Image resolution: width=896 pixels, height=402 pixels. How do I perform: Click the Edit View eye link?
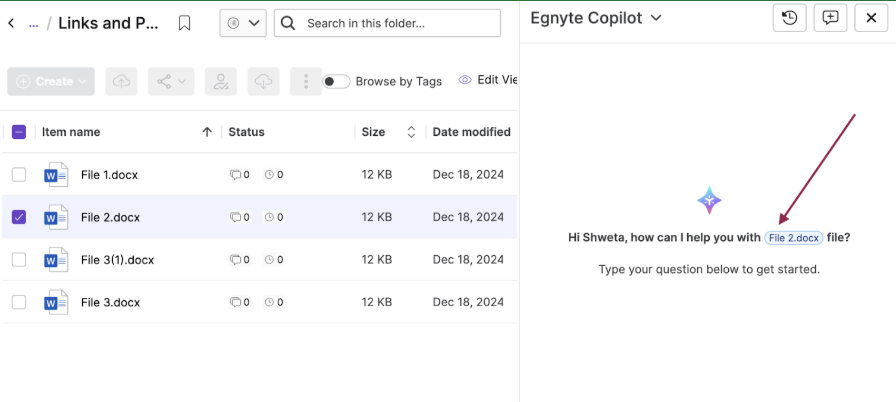(x=488, y=80)
